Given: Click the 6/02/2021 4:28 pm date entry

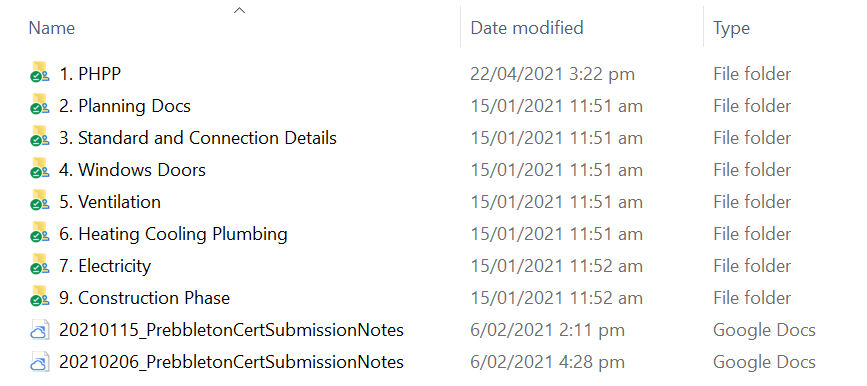Looking at the screenshot, I should click(x=547, y=363).
